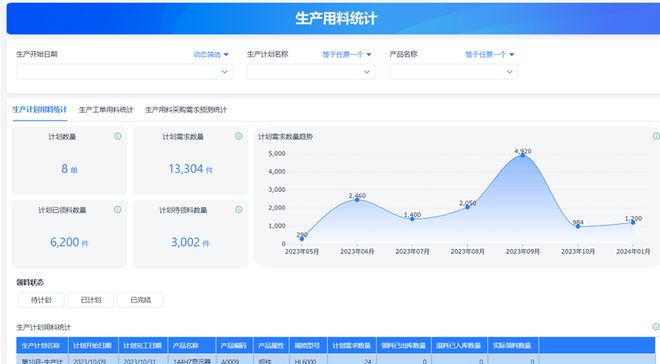Click the 13,304 件 value
Viewport: 660px width, 364px height.
(190, 169)
